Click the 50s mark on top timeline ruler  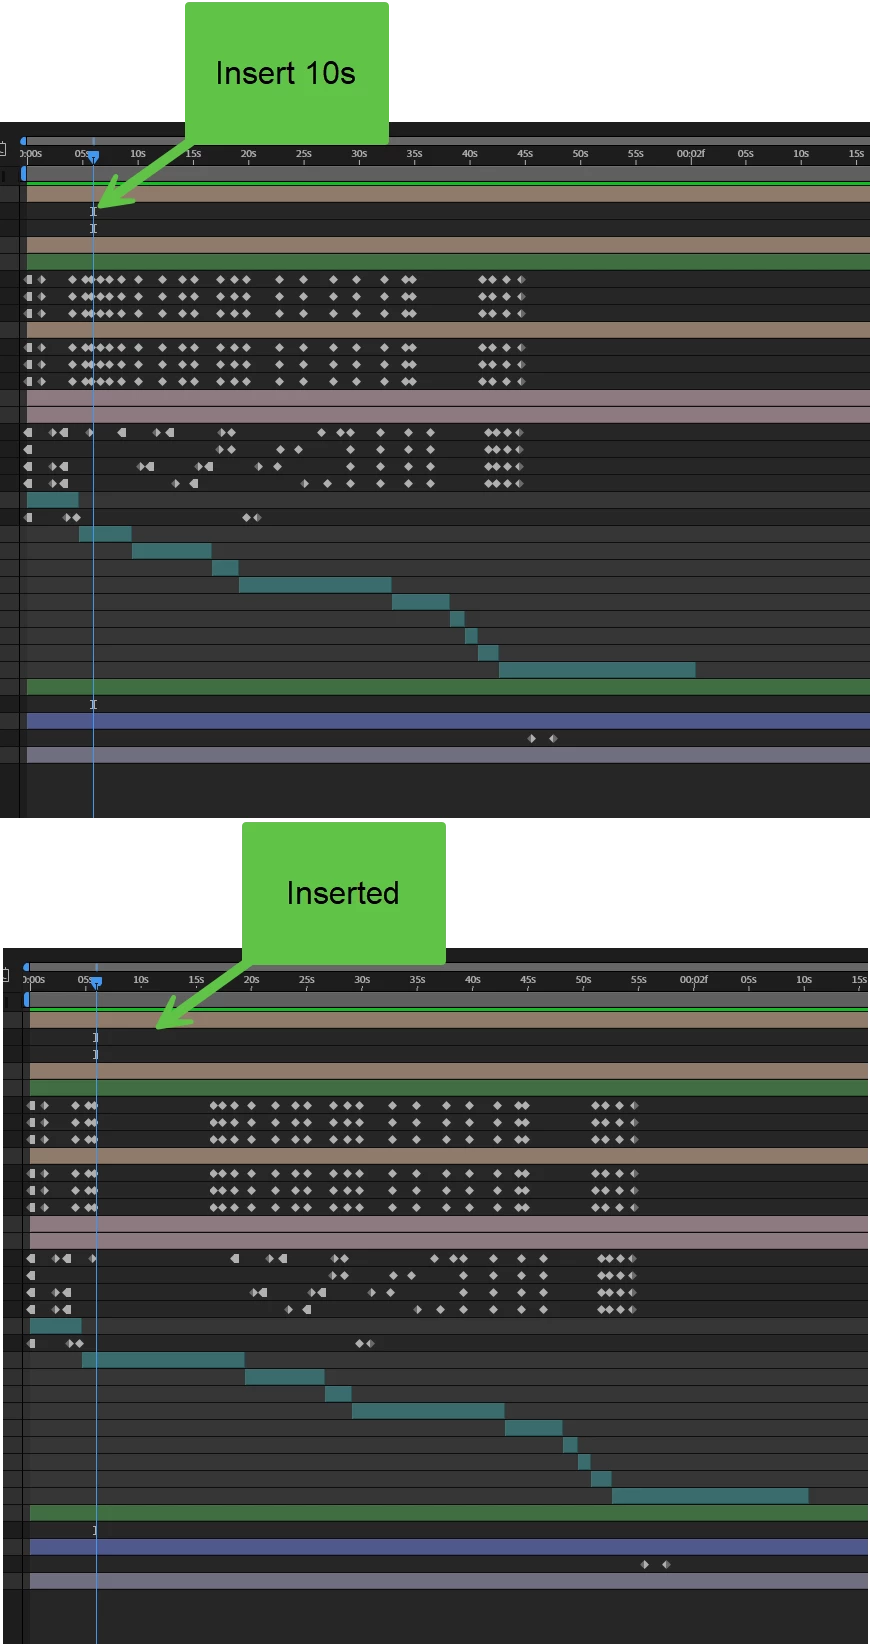(580, 154)
